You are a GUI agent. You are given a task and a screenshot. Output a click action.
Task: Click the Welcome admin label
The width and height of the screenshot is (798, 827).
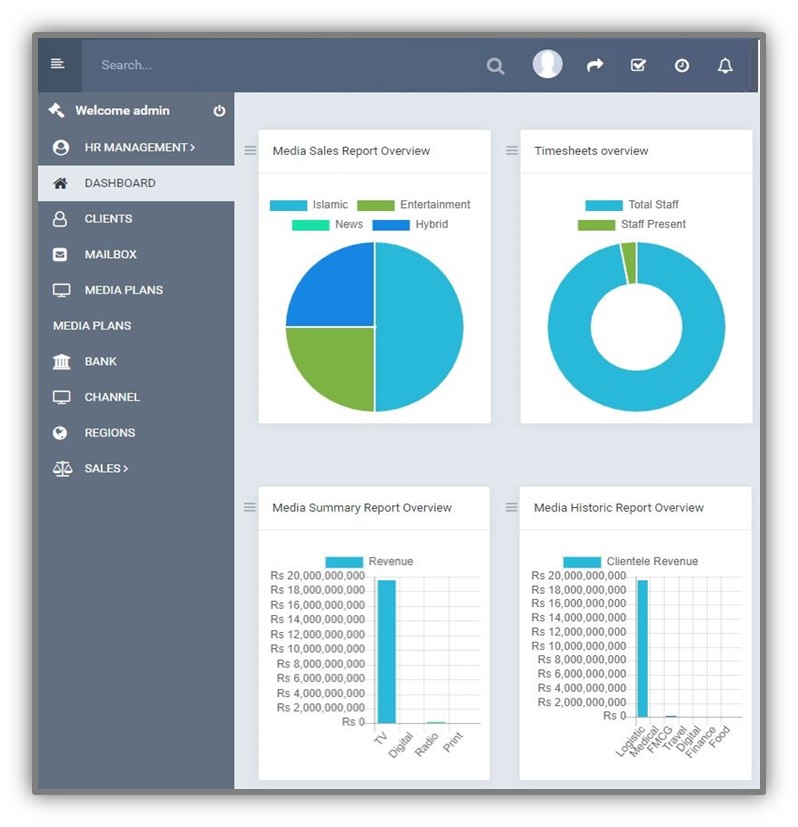pos(122,111)
